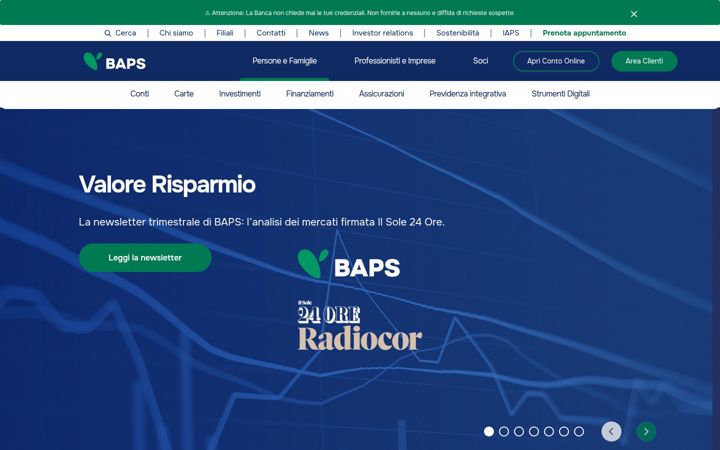The image size is (720, 450).
Task: Select the first carousel dot
Action: pos(489,431)
